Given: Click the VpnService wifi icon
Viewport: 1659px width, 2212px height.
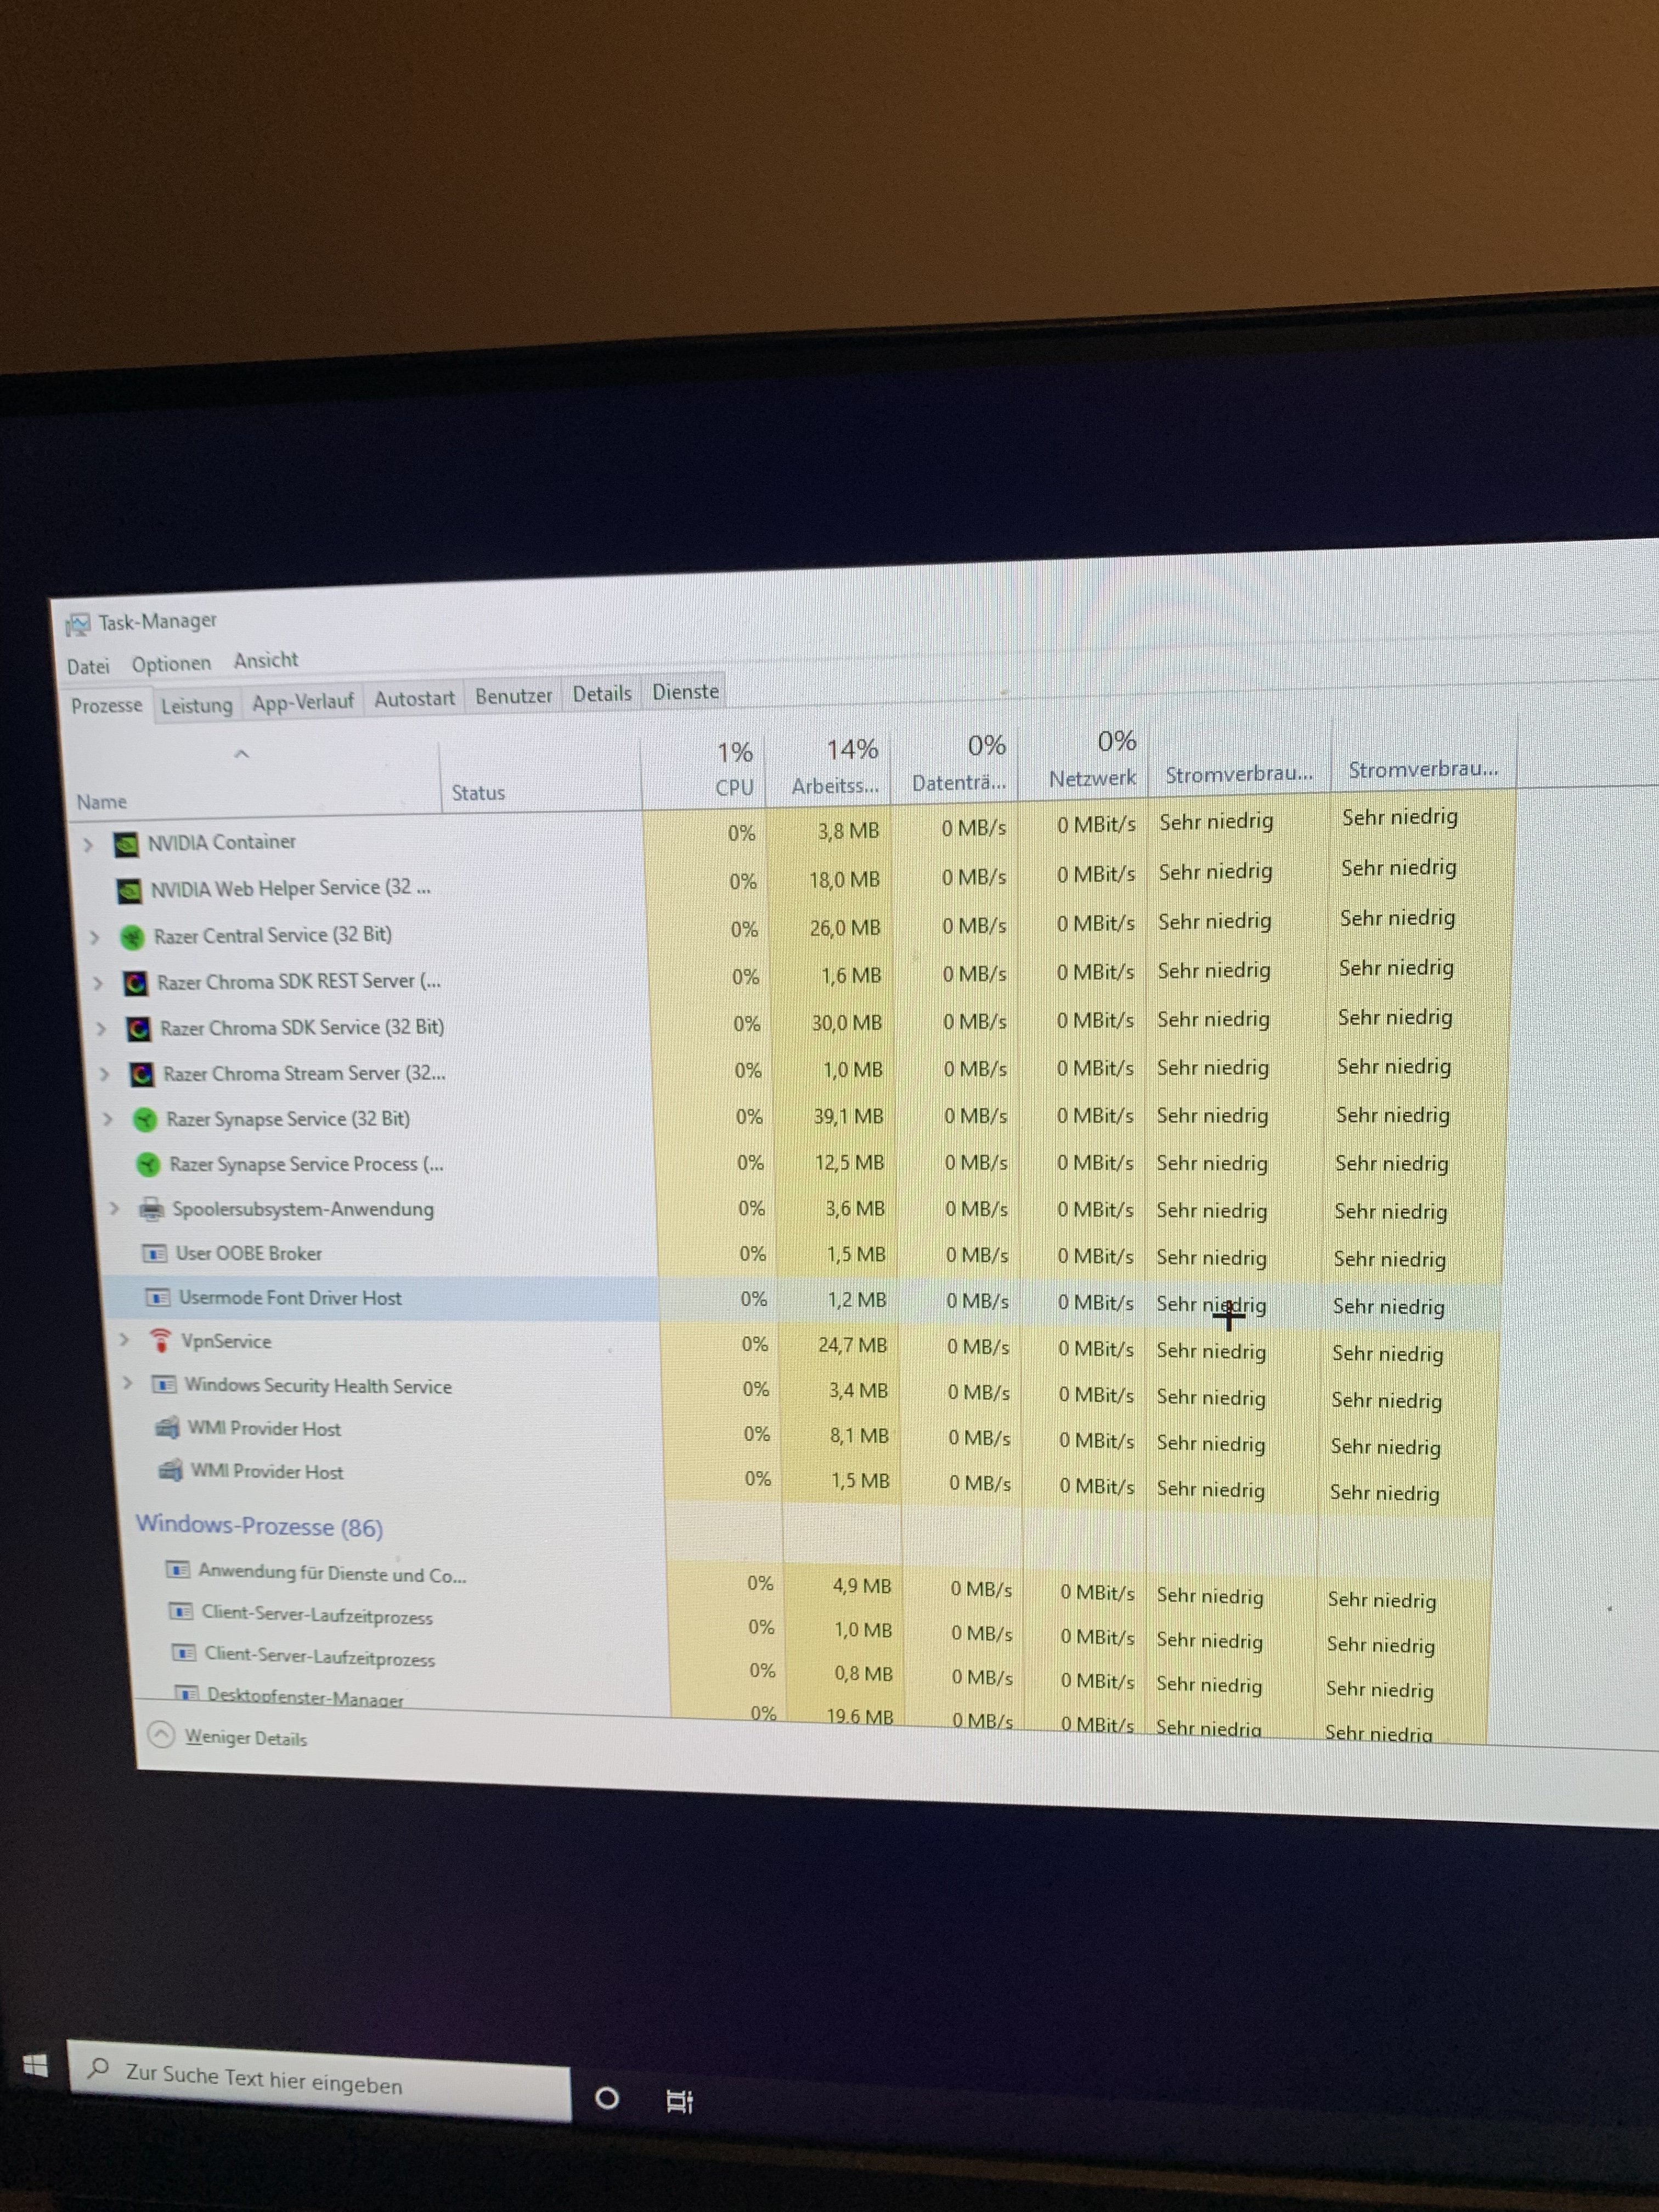Looking at the screenshot, I should tap(160, 1341).
